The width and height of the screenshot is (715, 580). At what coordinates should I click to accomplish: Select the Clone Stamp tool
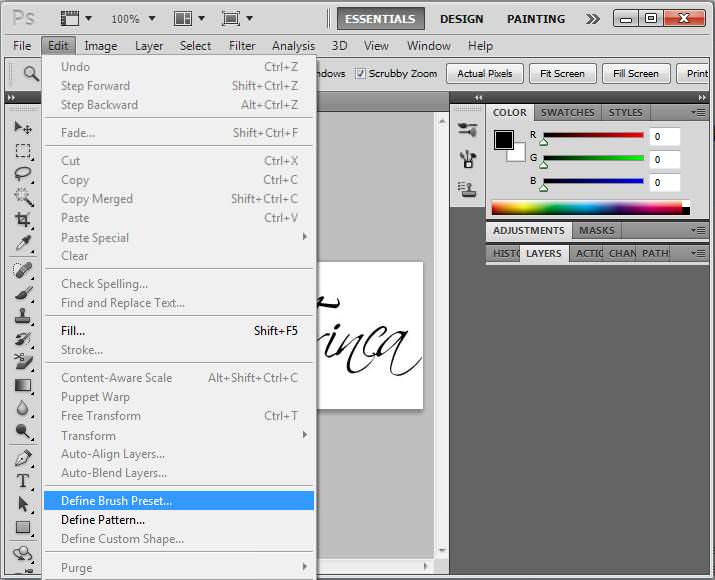pos(23,316)
